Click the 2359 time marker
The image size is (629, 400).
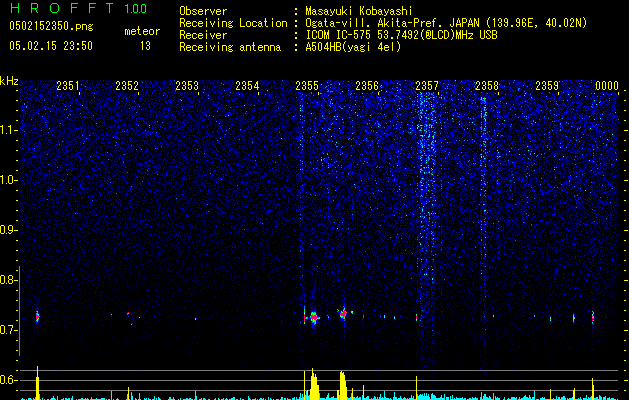point(547,86)
